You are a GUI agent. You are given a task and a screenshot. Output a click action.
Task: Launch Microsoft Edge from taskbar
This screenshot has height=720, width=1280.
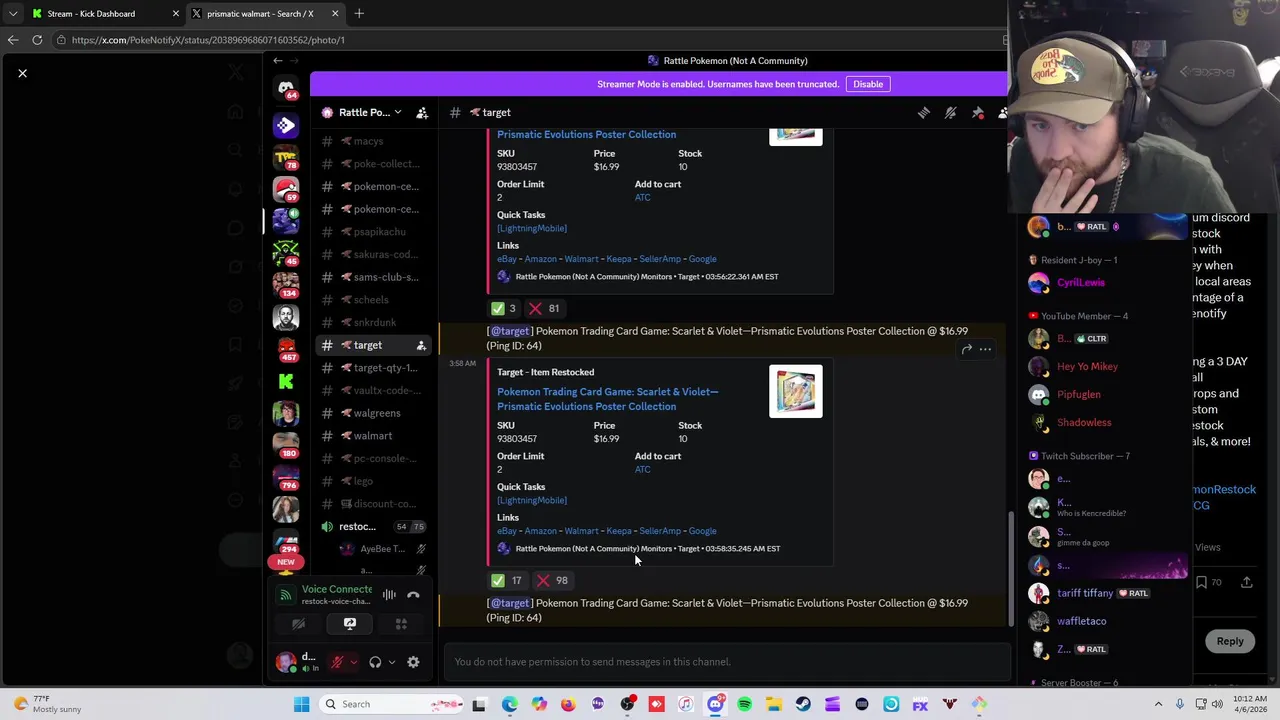click(510, 704)
